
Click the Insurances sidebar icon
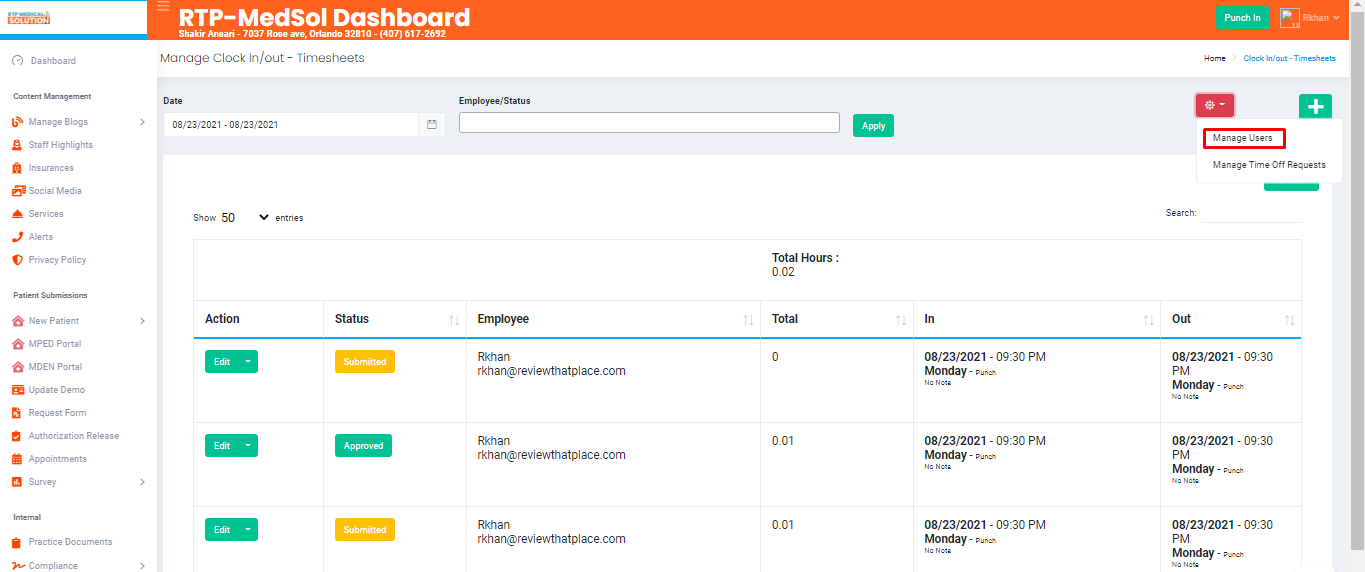(18, 168)
